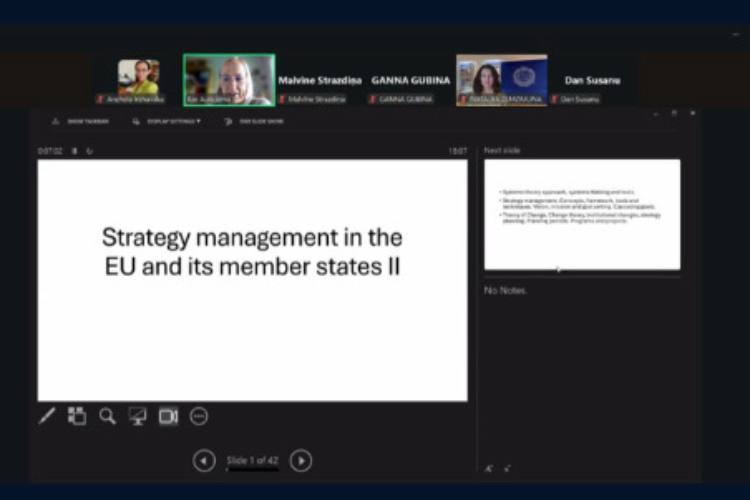750x500 pixels.
Task: Open more slide show options menu
Action: click(x=199, y=416)
